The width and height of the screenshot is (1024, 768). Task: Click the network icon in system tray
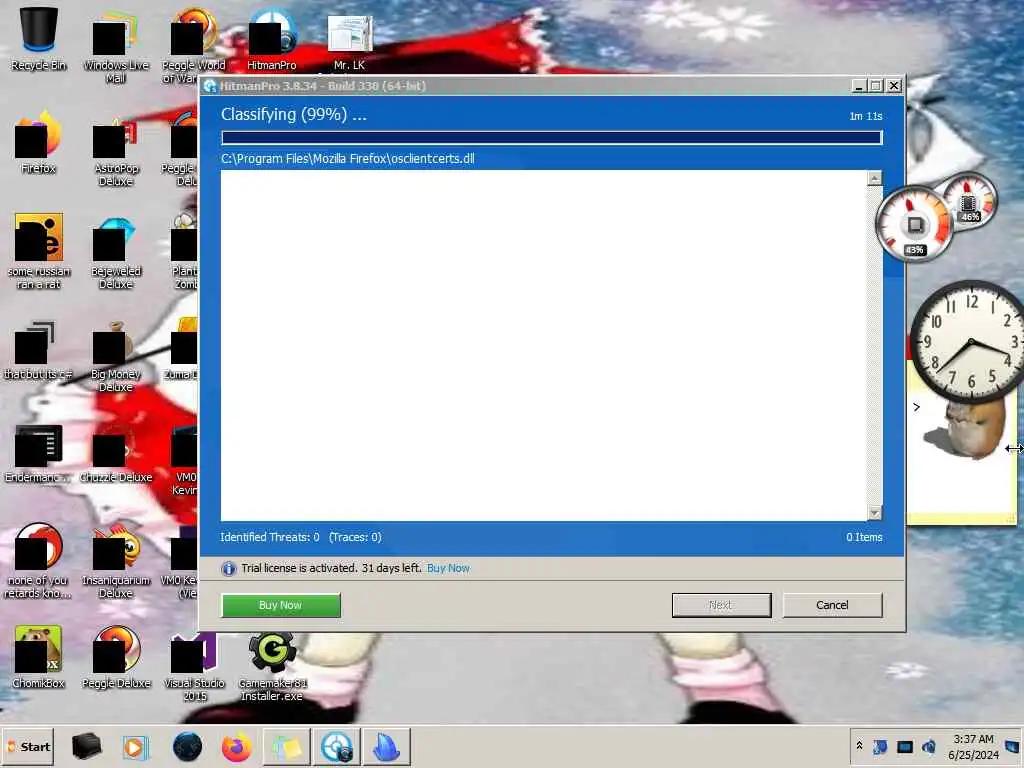[x=904, y=746]
